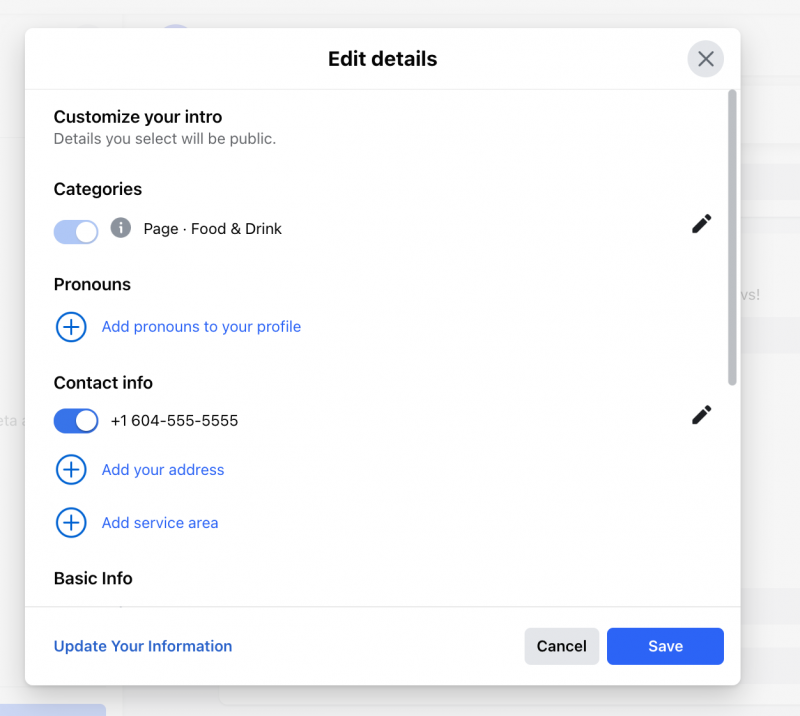Edit the phone number with pencil icon
This screenshot has width=800, height=716.
click(x=702, y=415)
